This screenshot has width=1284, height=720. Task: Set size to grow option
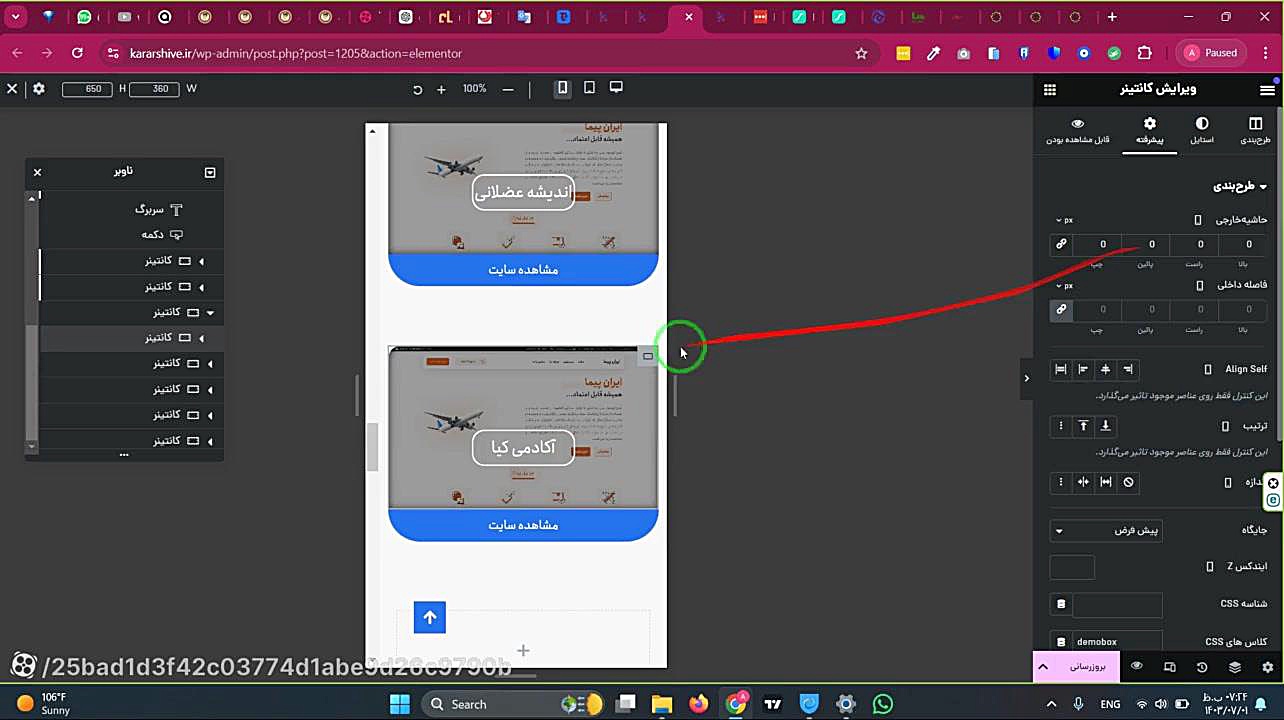pos(1106,482)
